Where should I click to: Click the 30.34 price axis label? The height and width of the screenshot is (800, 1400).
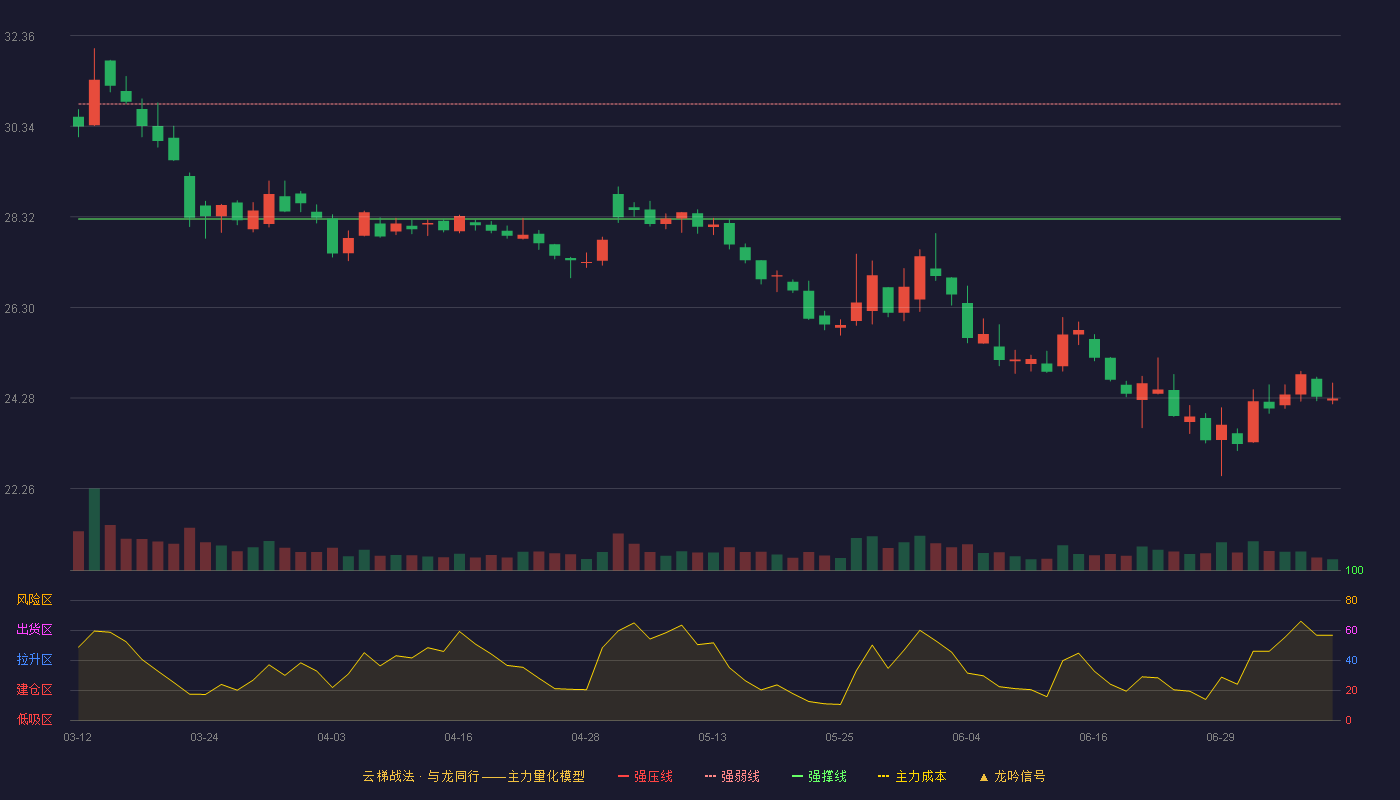click(x=19, y=128)
